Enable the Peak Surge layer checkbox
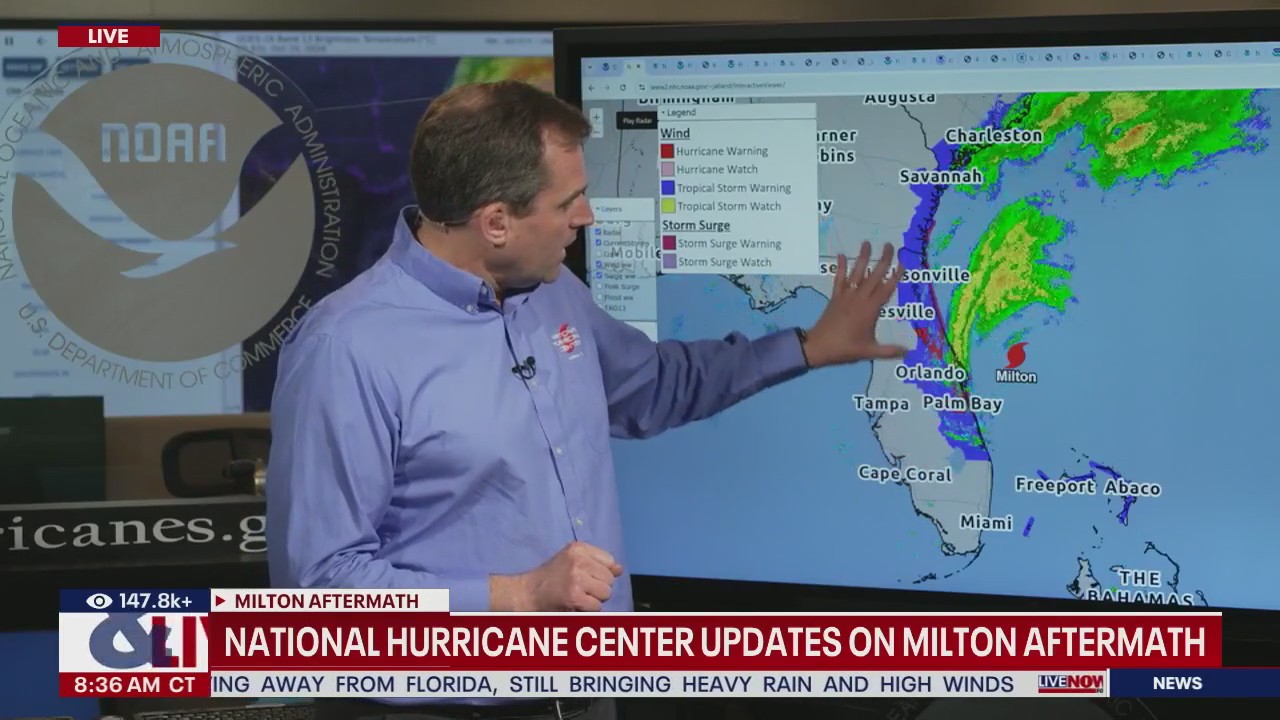 point(599,286)
